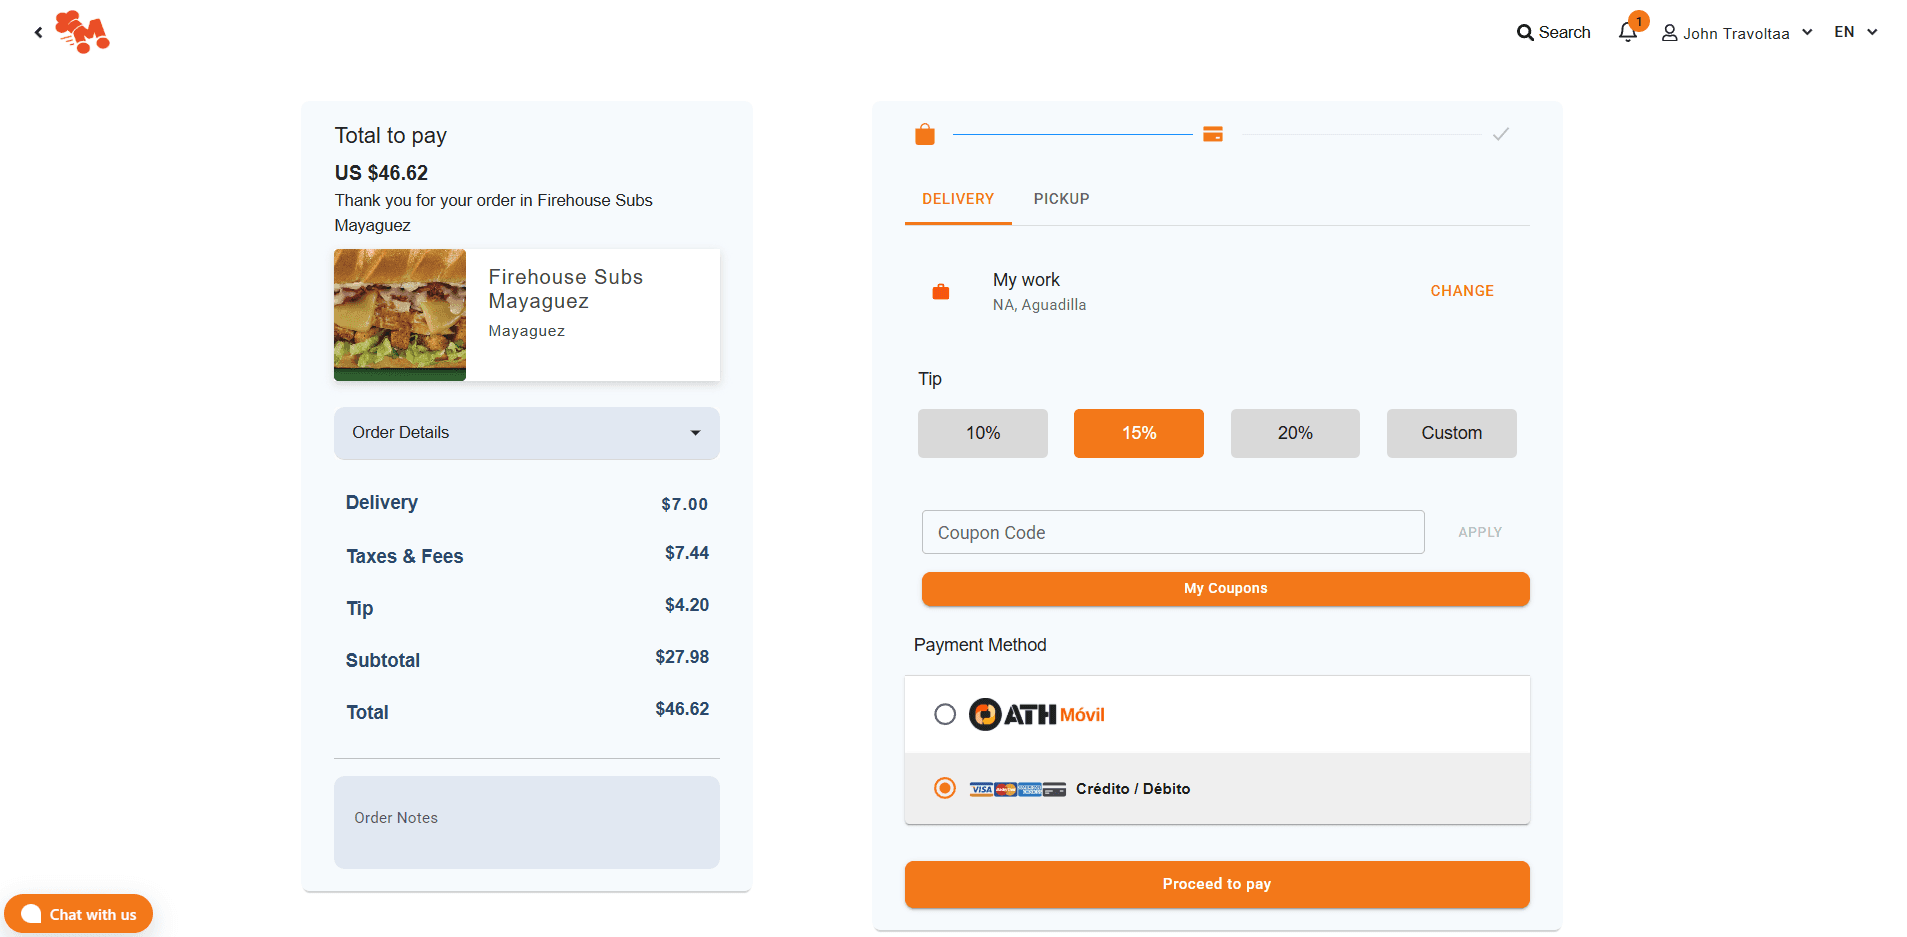Switch to the PICKUP tab
Image resolution: width=1907 pixels, height=937 pixels.
point(1061,199)
